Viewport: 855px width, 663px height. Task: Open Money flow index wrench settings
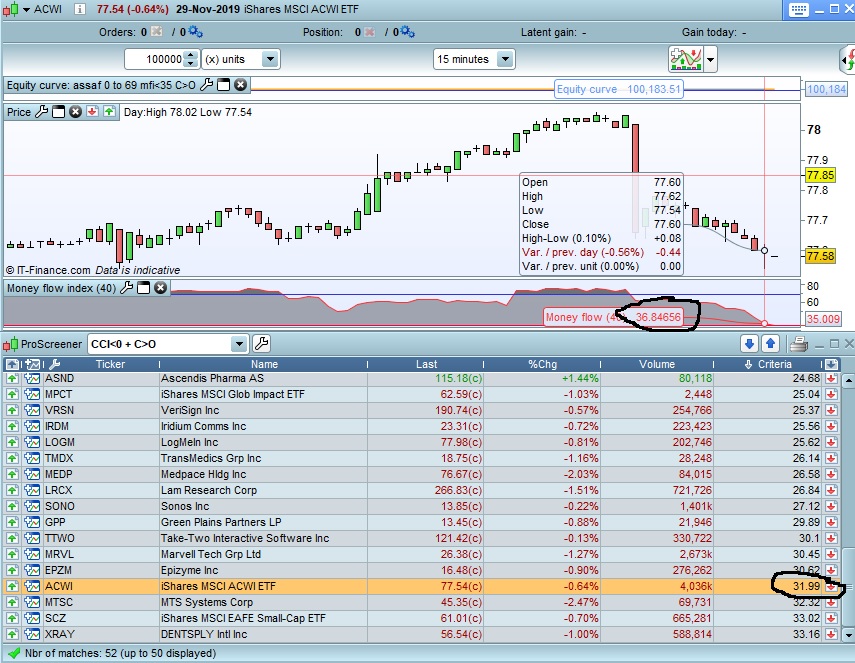tap(127, 288)
